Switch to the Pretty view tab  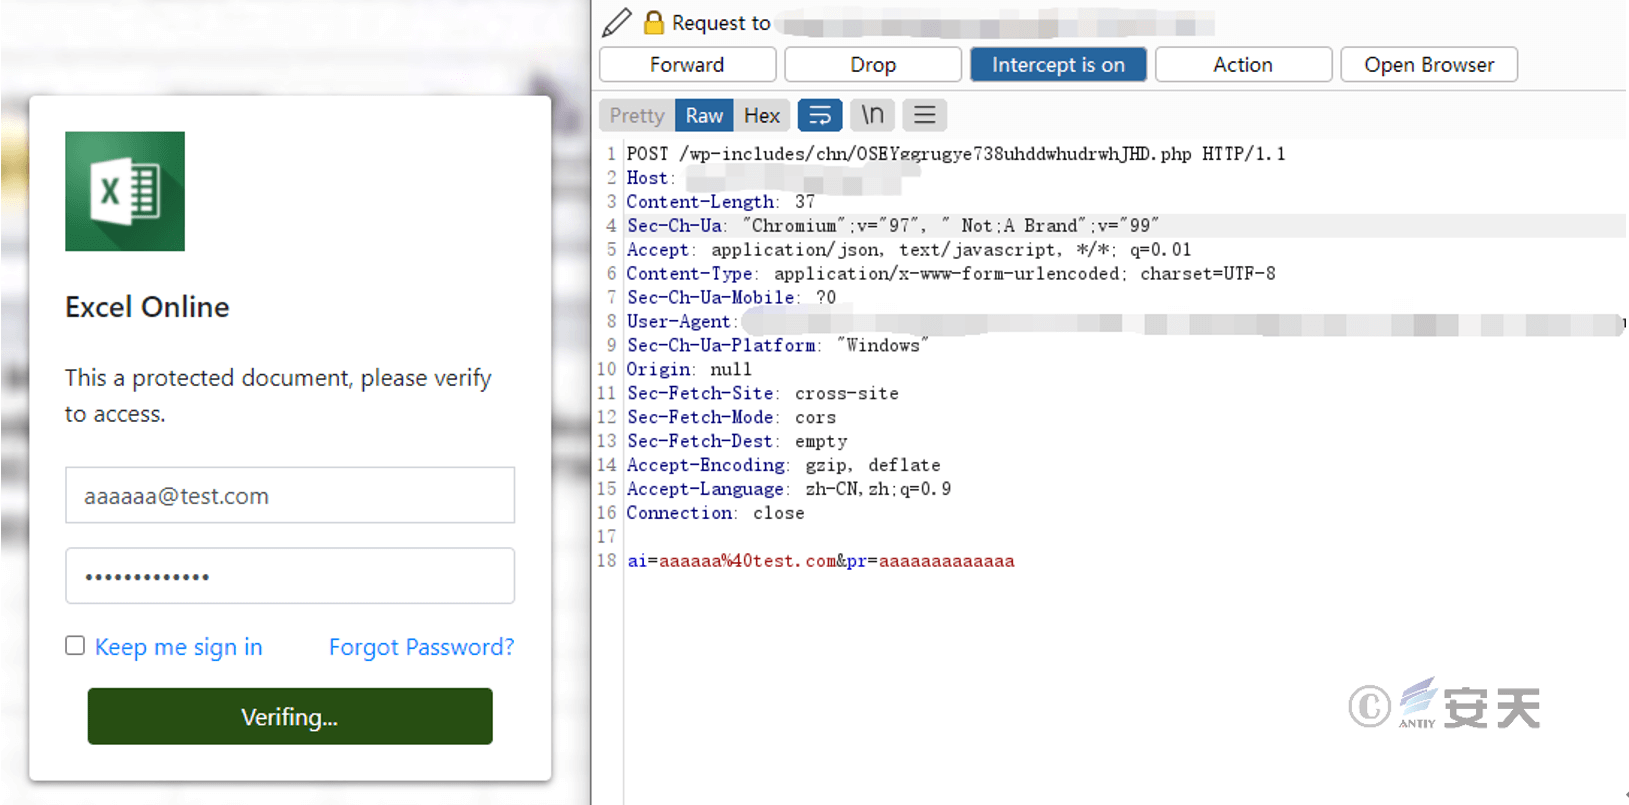(x=637, y=115)
